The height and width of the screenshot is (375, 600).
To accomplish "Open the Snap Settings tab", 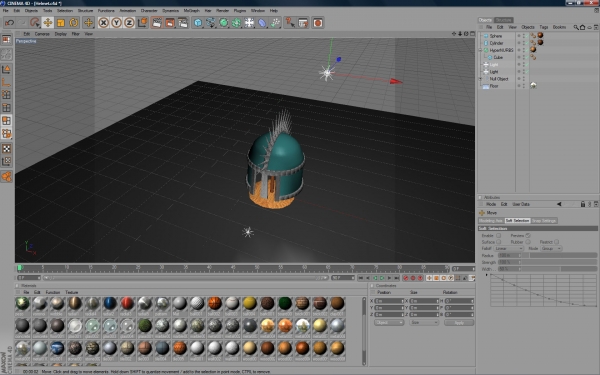I will point(544,221).
